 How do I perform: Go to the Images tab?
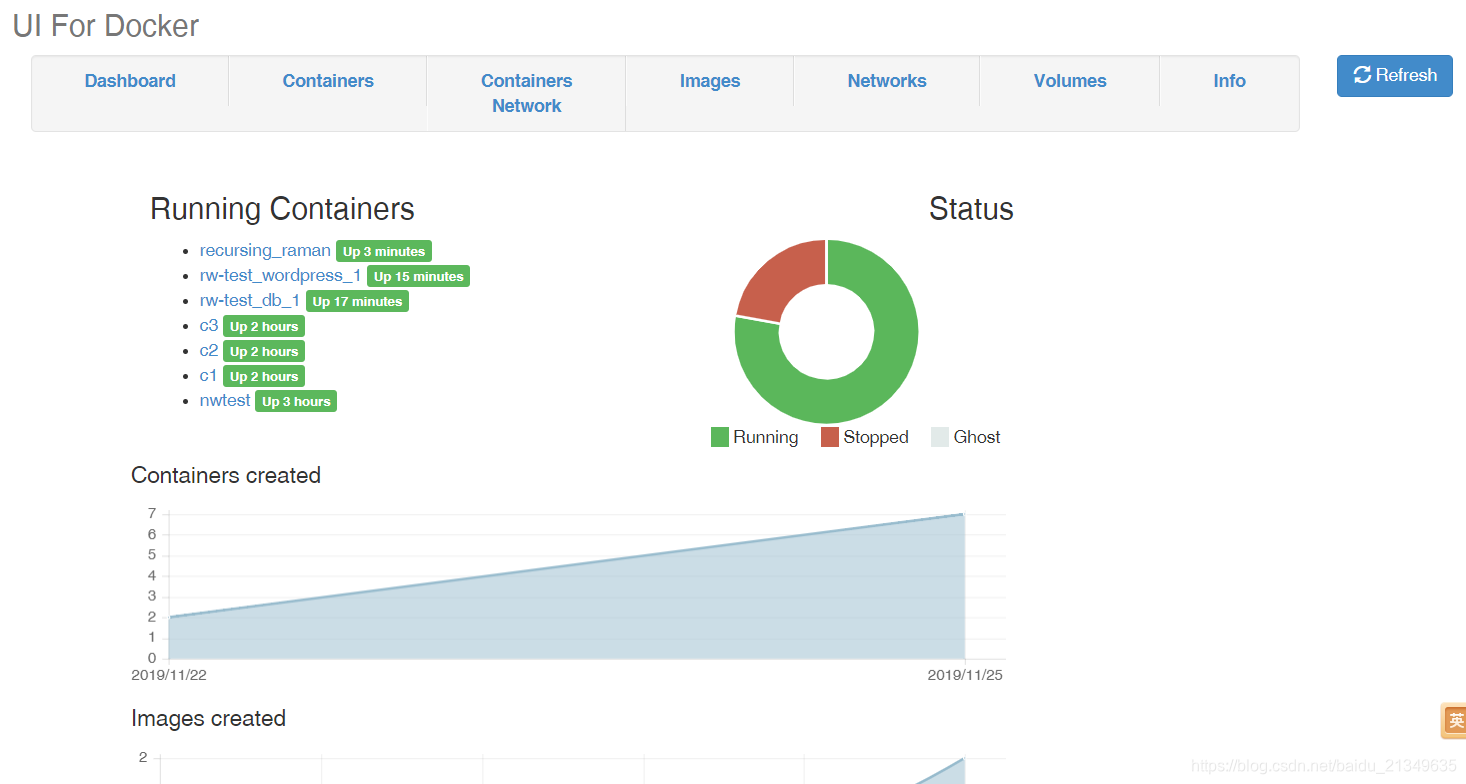[710, 81]
